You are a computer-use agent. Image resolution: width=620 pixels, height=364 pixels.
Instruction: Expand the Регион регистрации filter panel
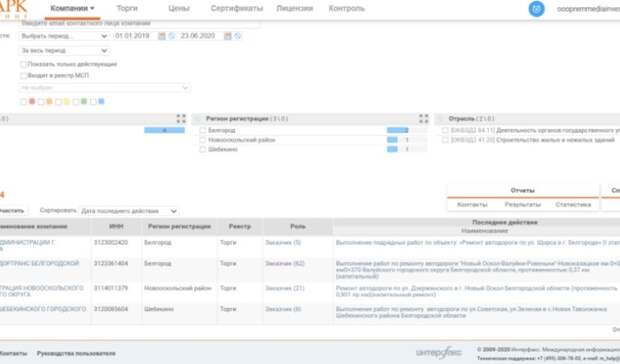423,119
